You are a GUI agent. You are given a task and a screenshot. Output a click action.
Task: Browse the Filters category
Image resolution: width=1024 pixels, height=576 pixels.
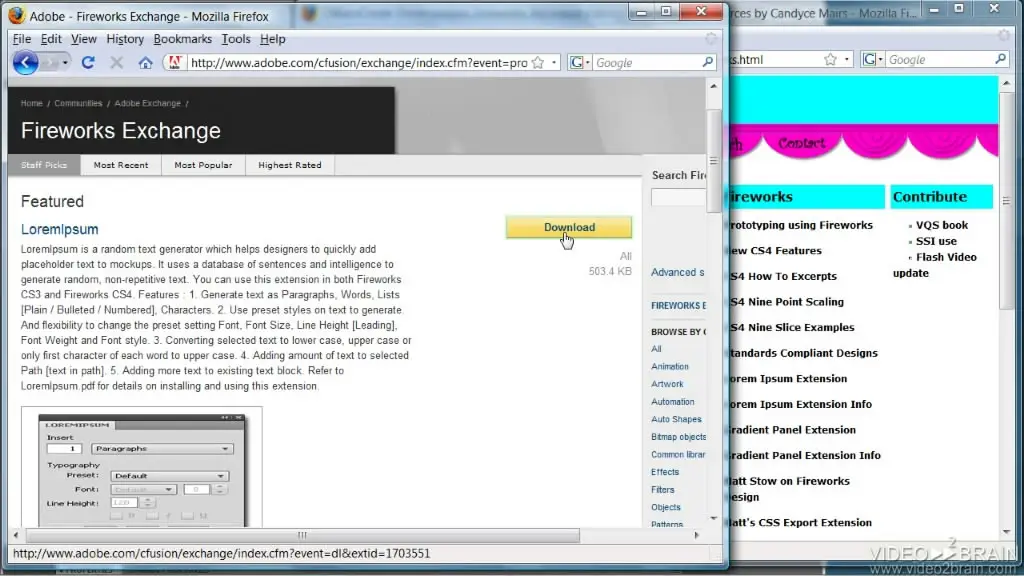coord(662,490)
